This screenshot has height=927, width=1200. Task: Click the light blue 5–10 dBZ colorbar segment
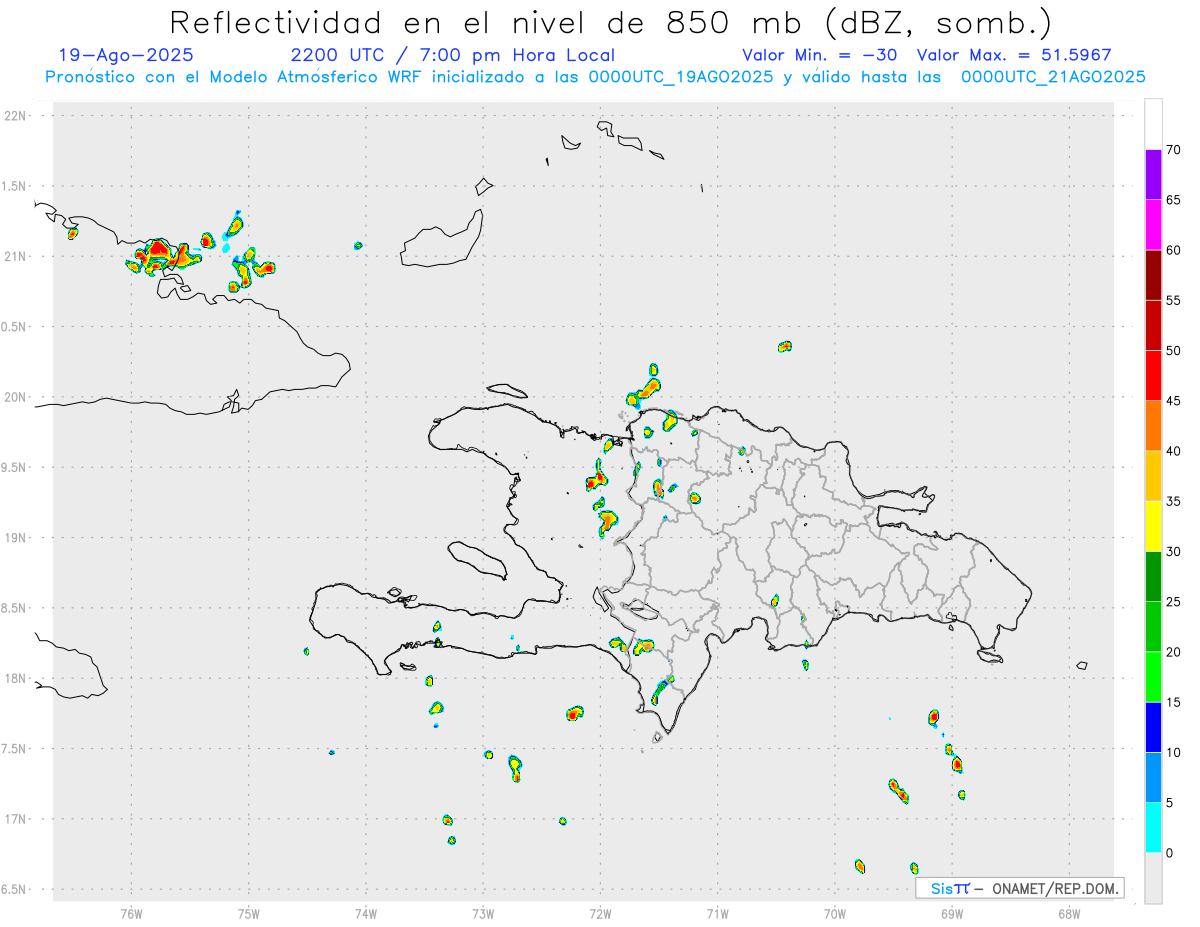coord(1153,778)
